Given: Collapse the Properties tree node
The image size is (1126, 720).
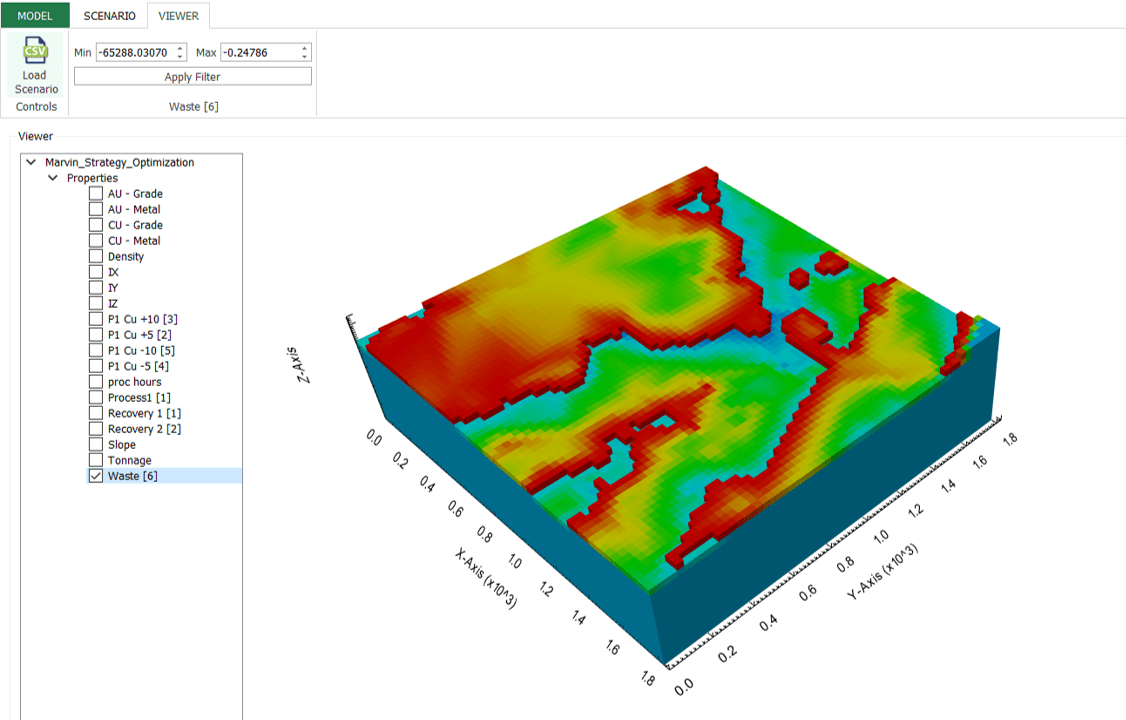Looking at the screenshot, I should pos(53,178).
